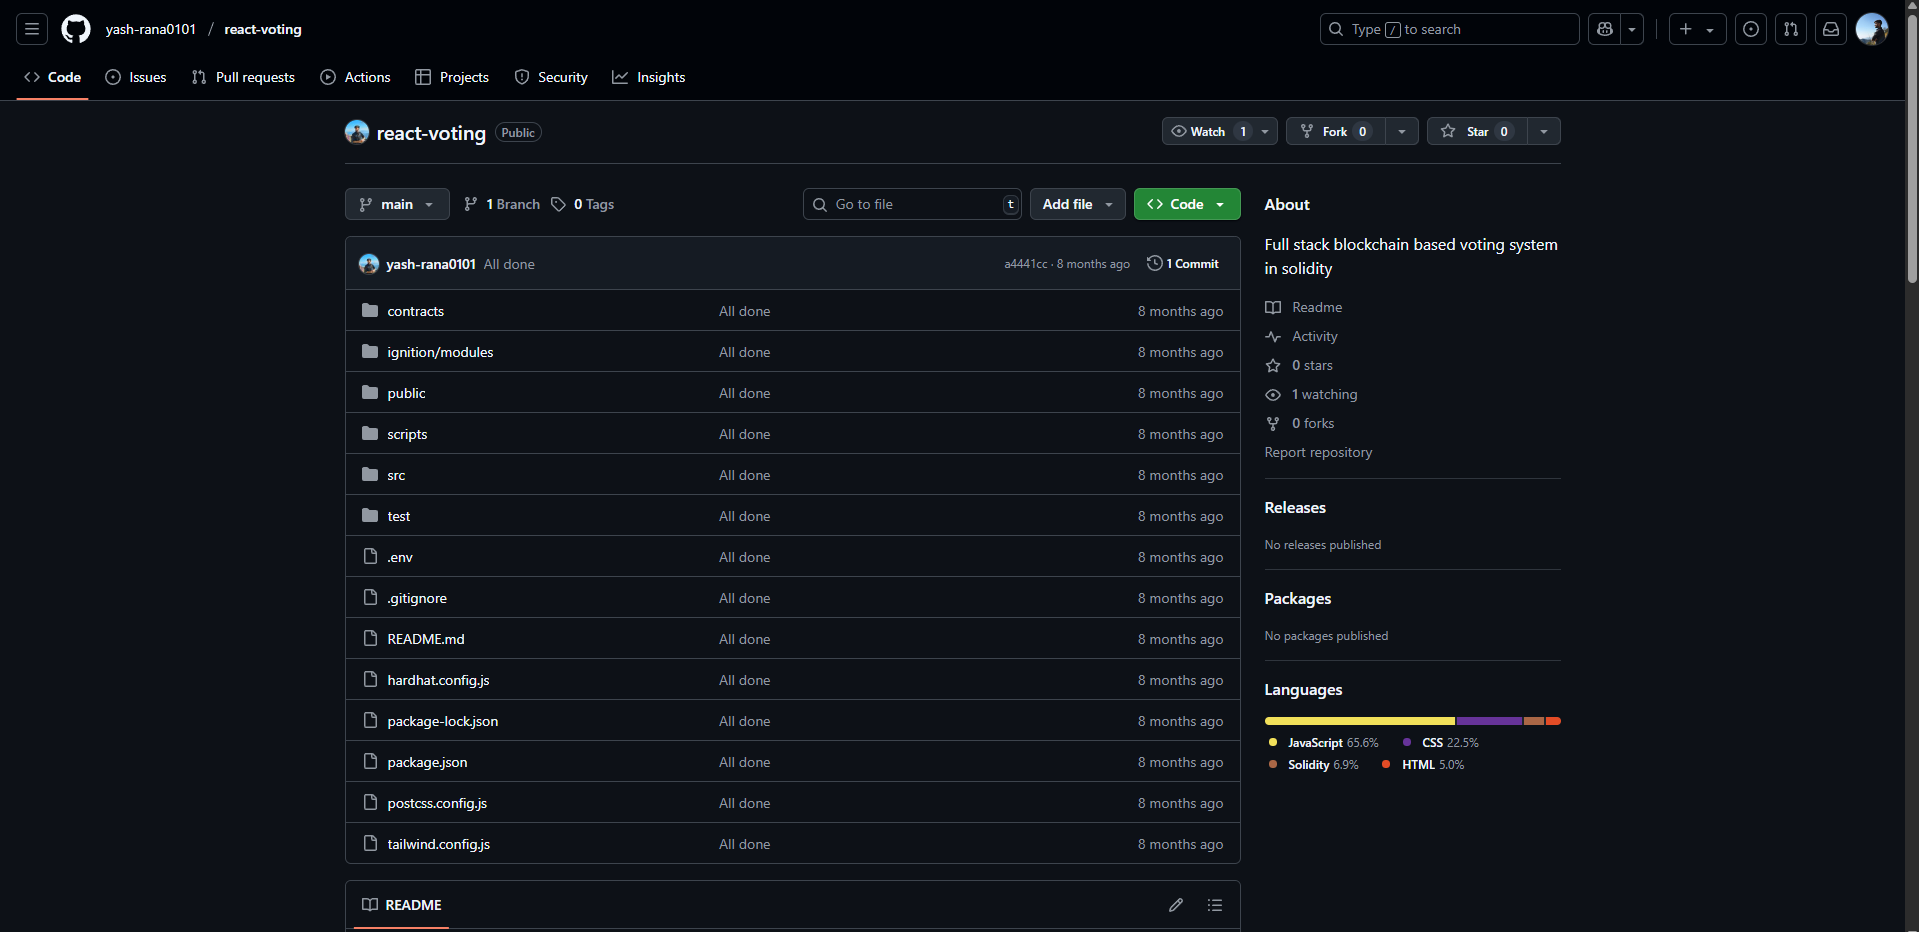Click the search magnifier icon in header
The image size is (1919, 932).
1336,29
